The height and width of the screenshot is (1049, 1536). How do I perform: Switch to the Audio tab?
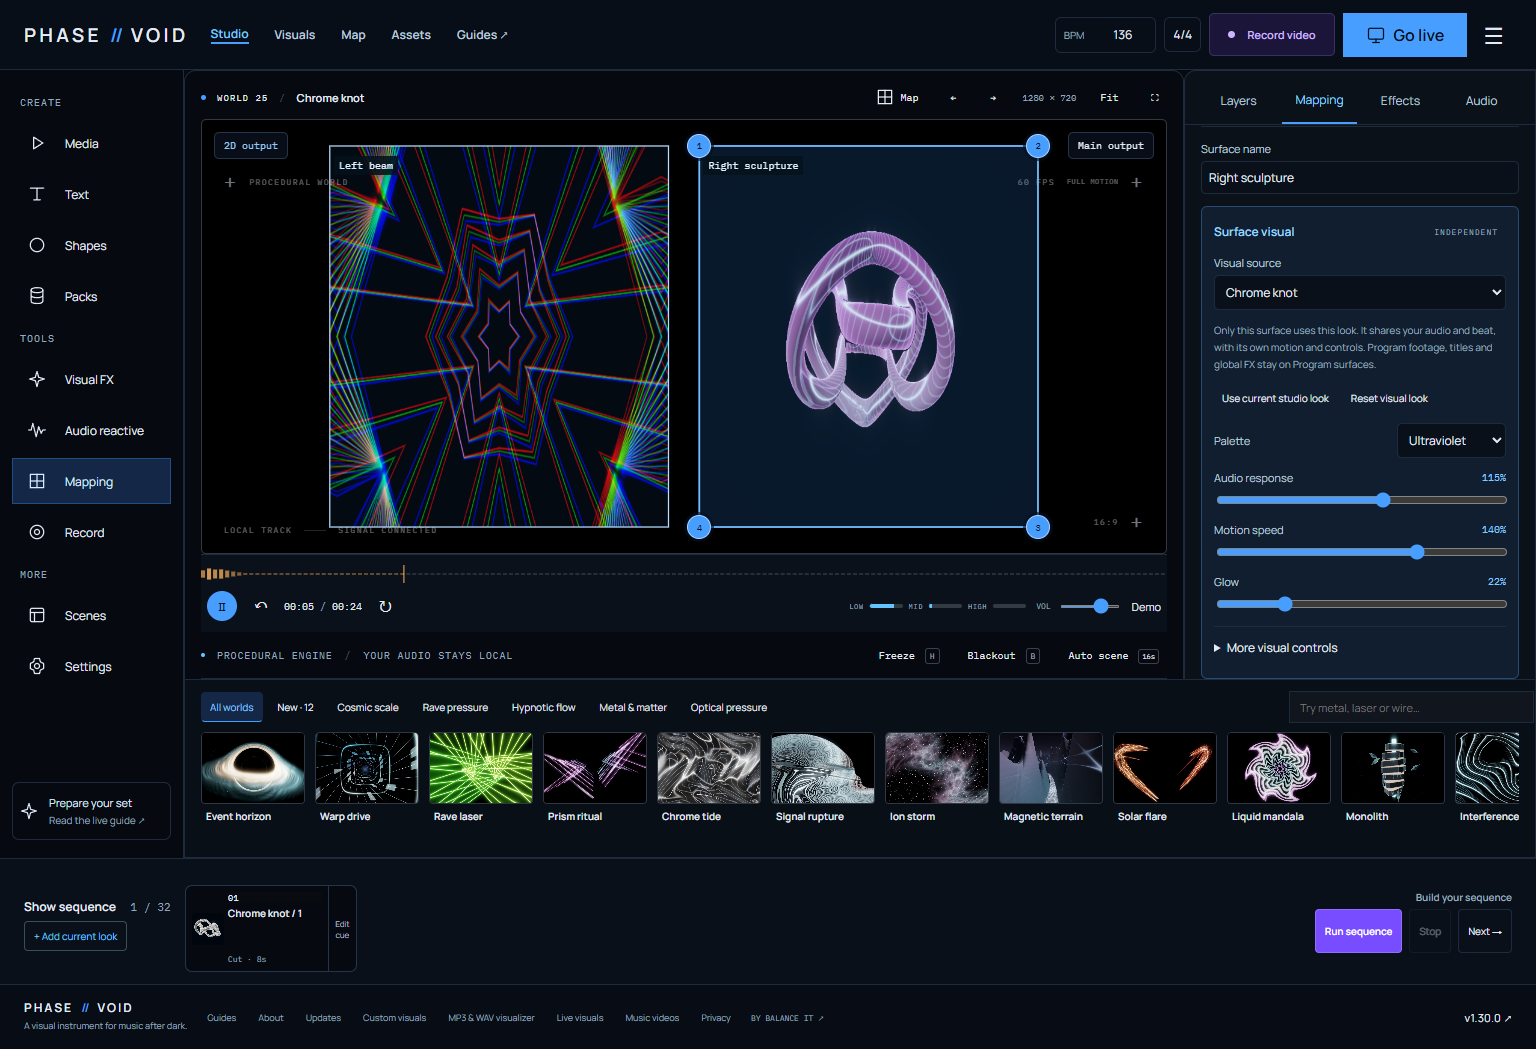point(1481,101)
